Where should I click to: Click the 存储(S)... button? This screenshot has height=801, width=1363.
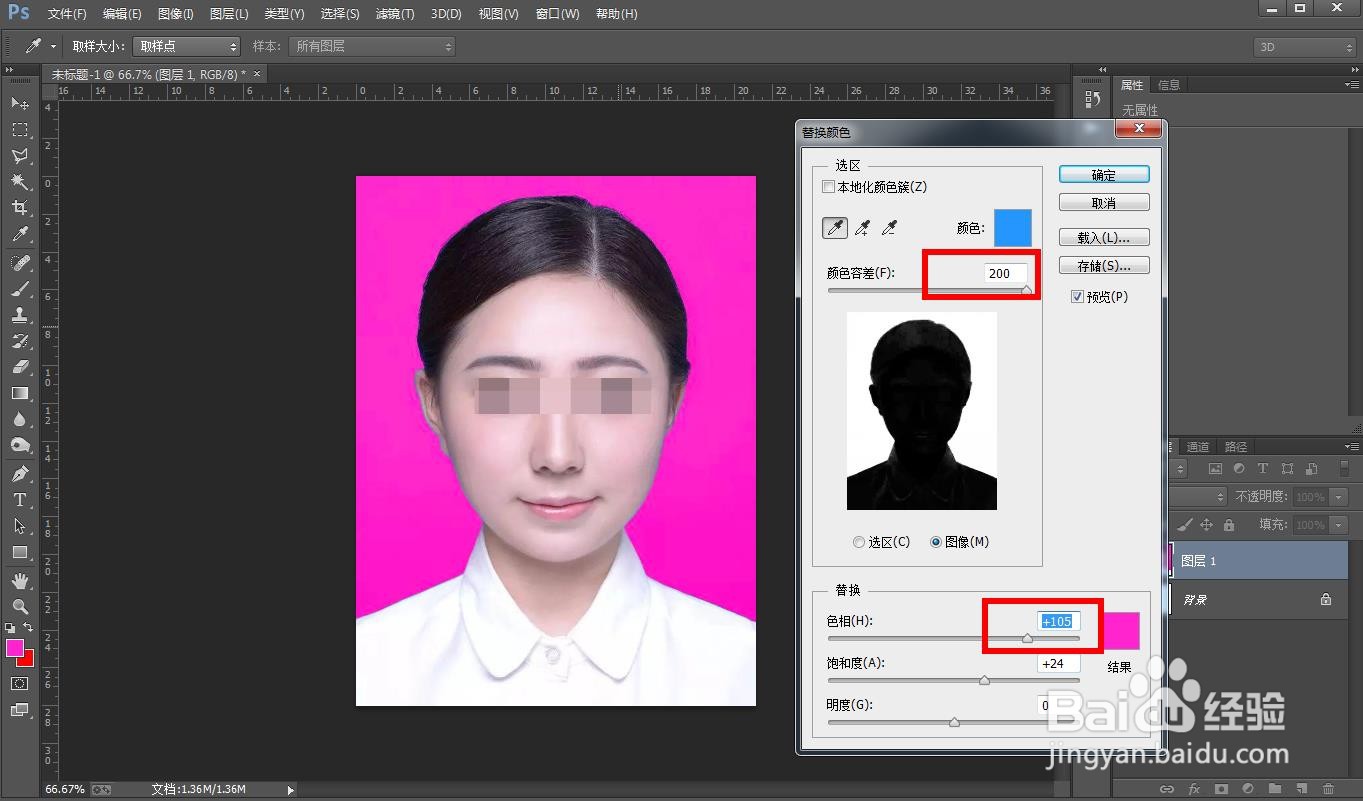(x=1104, y=266)
